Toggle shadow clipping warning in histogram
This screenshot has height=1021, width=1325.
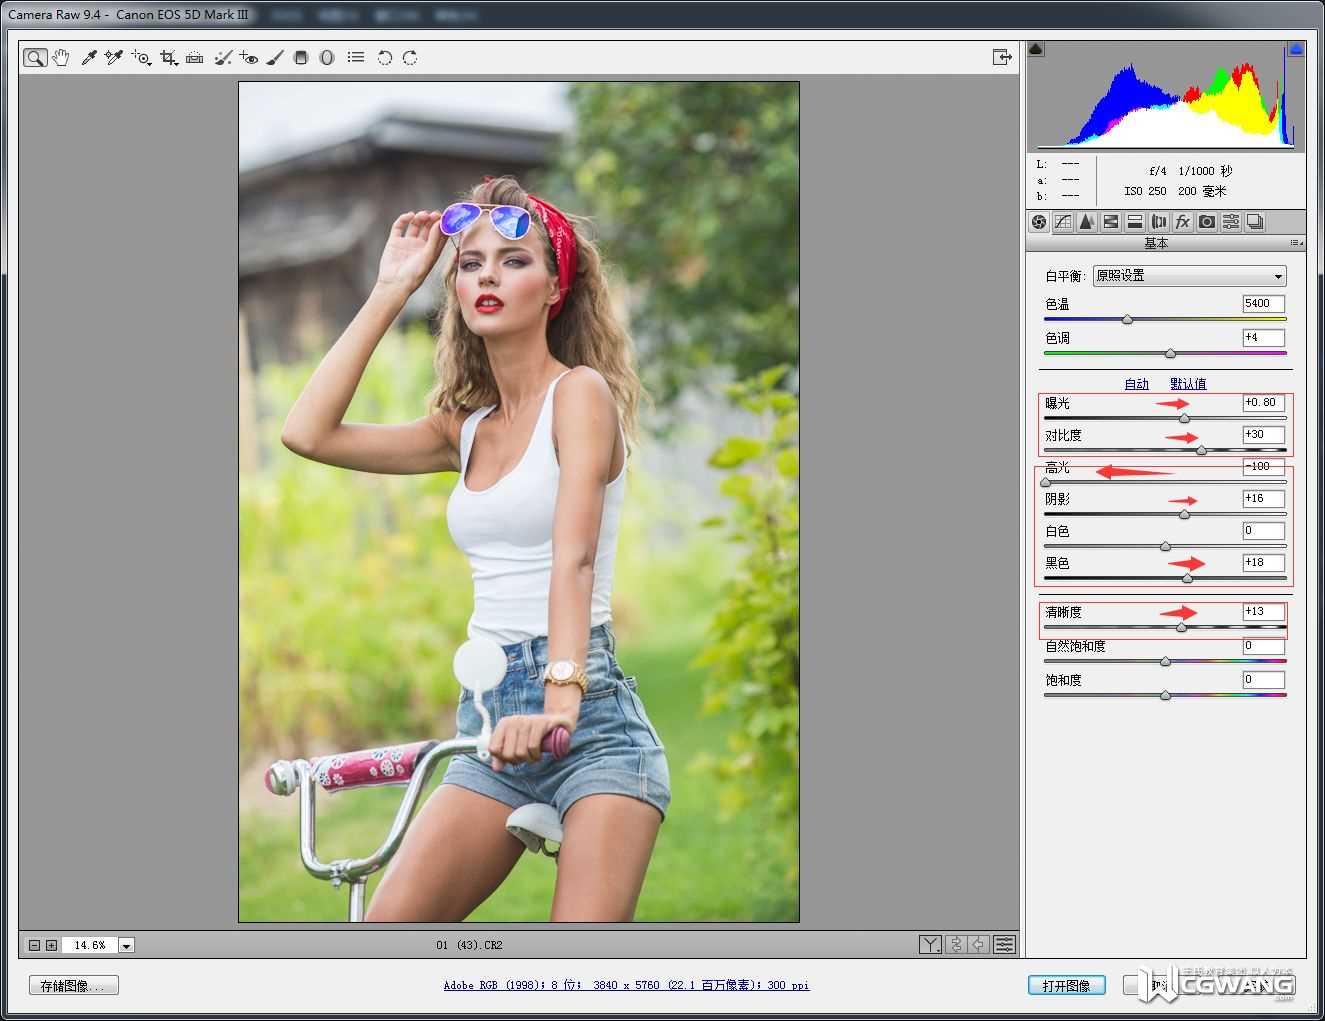point(1036,48)
